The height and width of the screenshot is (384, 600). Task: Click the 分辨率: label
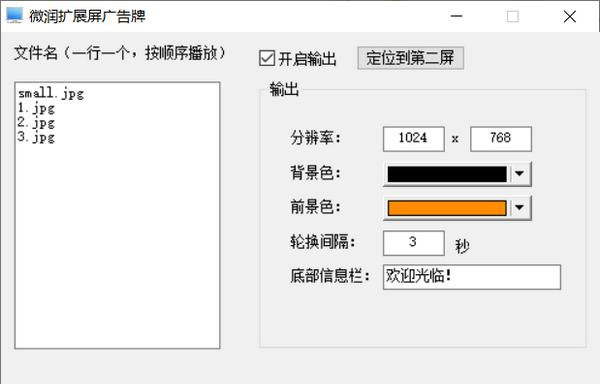pos(315,138)
